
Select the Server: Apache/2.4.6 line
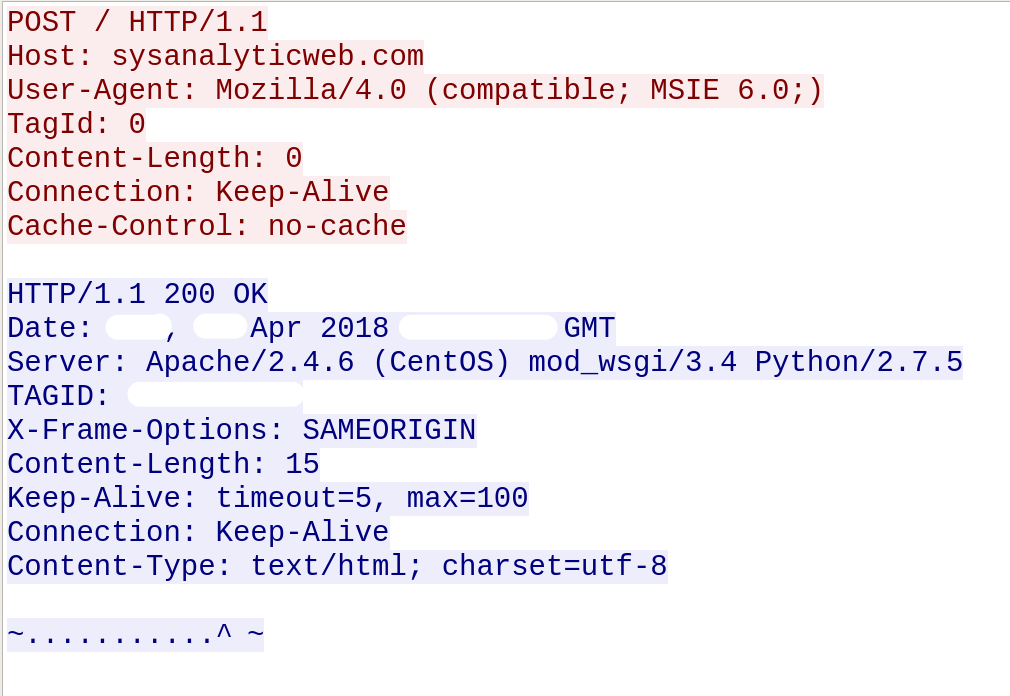pos(484,362)
